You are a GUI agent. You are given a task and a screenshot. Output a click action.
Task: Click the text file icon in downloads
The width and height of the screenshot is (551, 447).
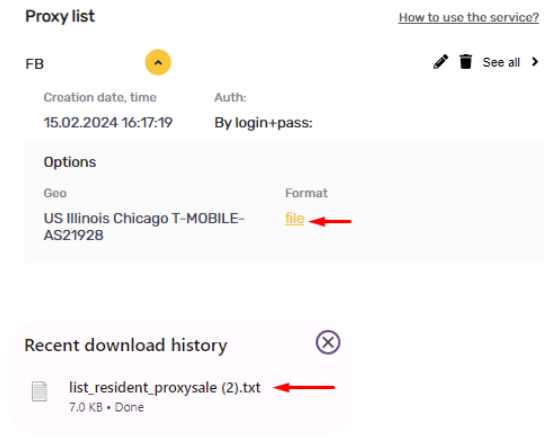39,391
